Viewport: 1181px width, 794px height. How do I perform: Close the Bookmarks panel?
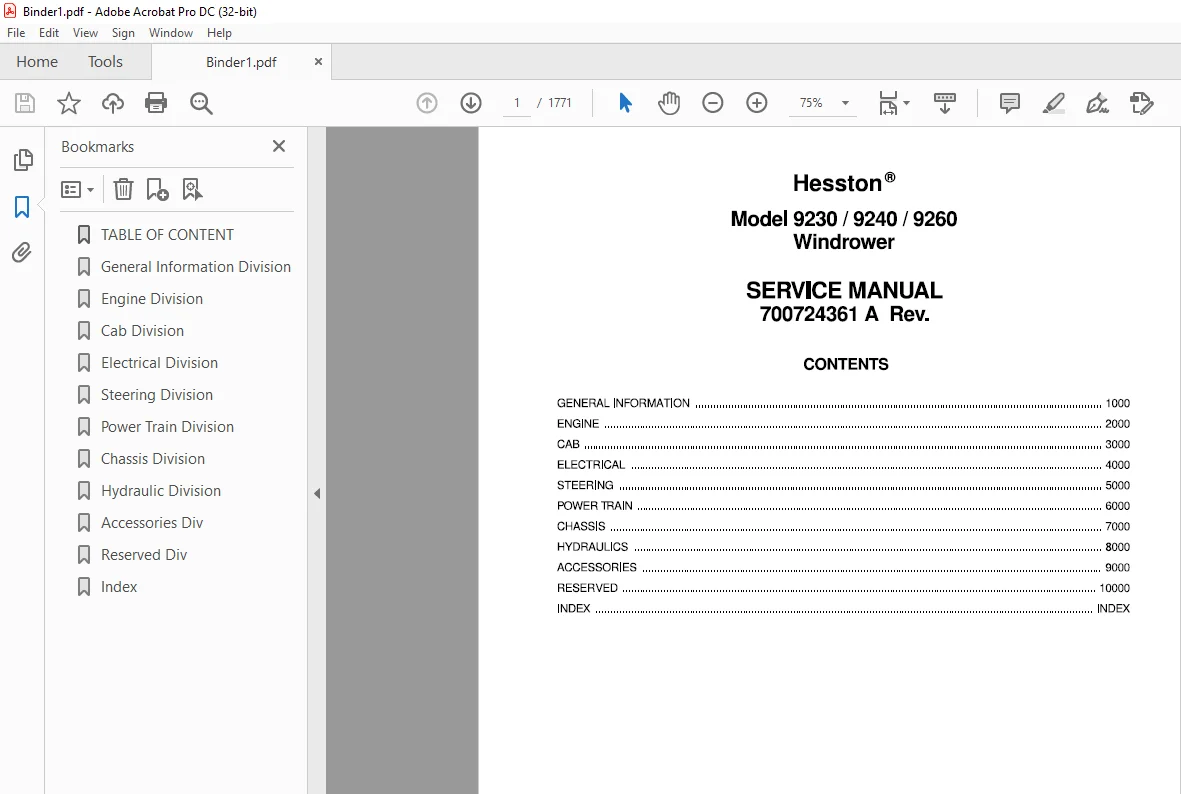279,146
